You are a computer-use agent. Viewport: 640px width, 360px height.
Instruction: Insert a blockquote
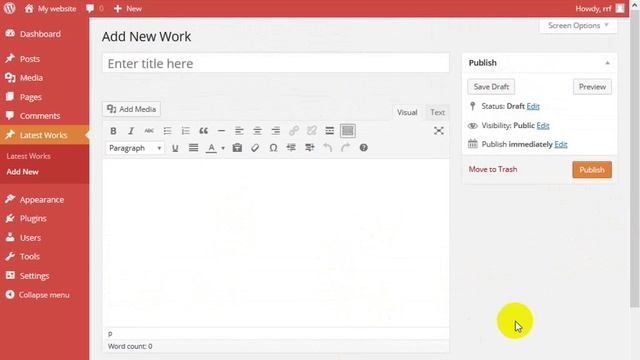click(203, 131)
